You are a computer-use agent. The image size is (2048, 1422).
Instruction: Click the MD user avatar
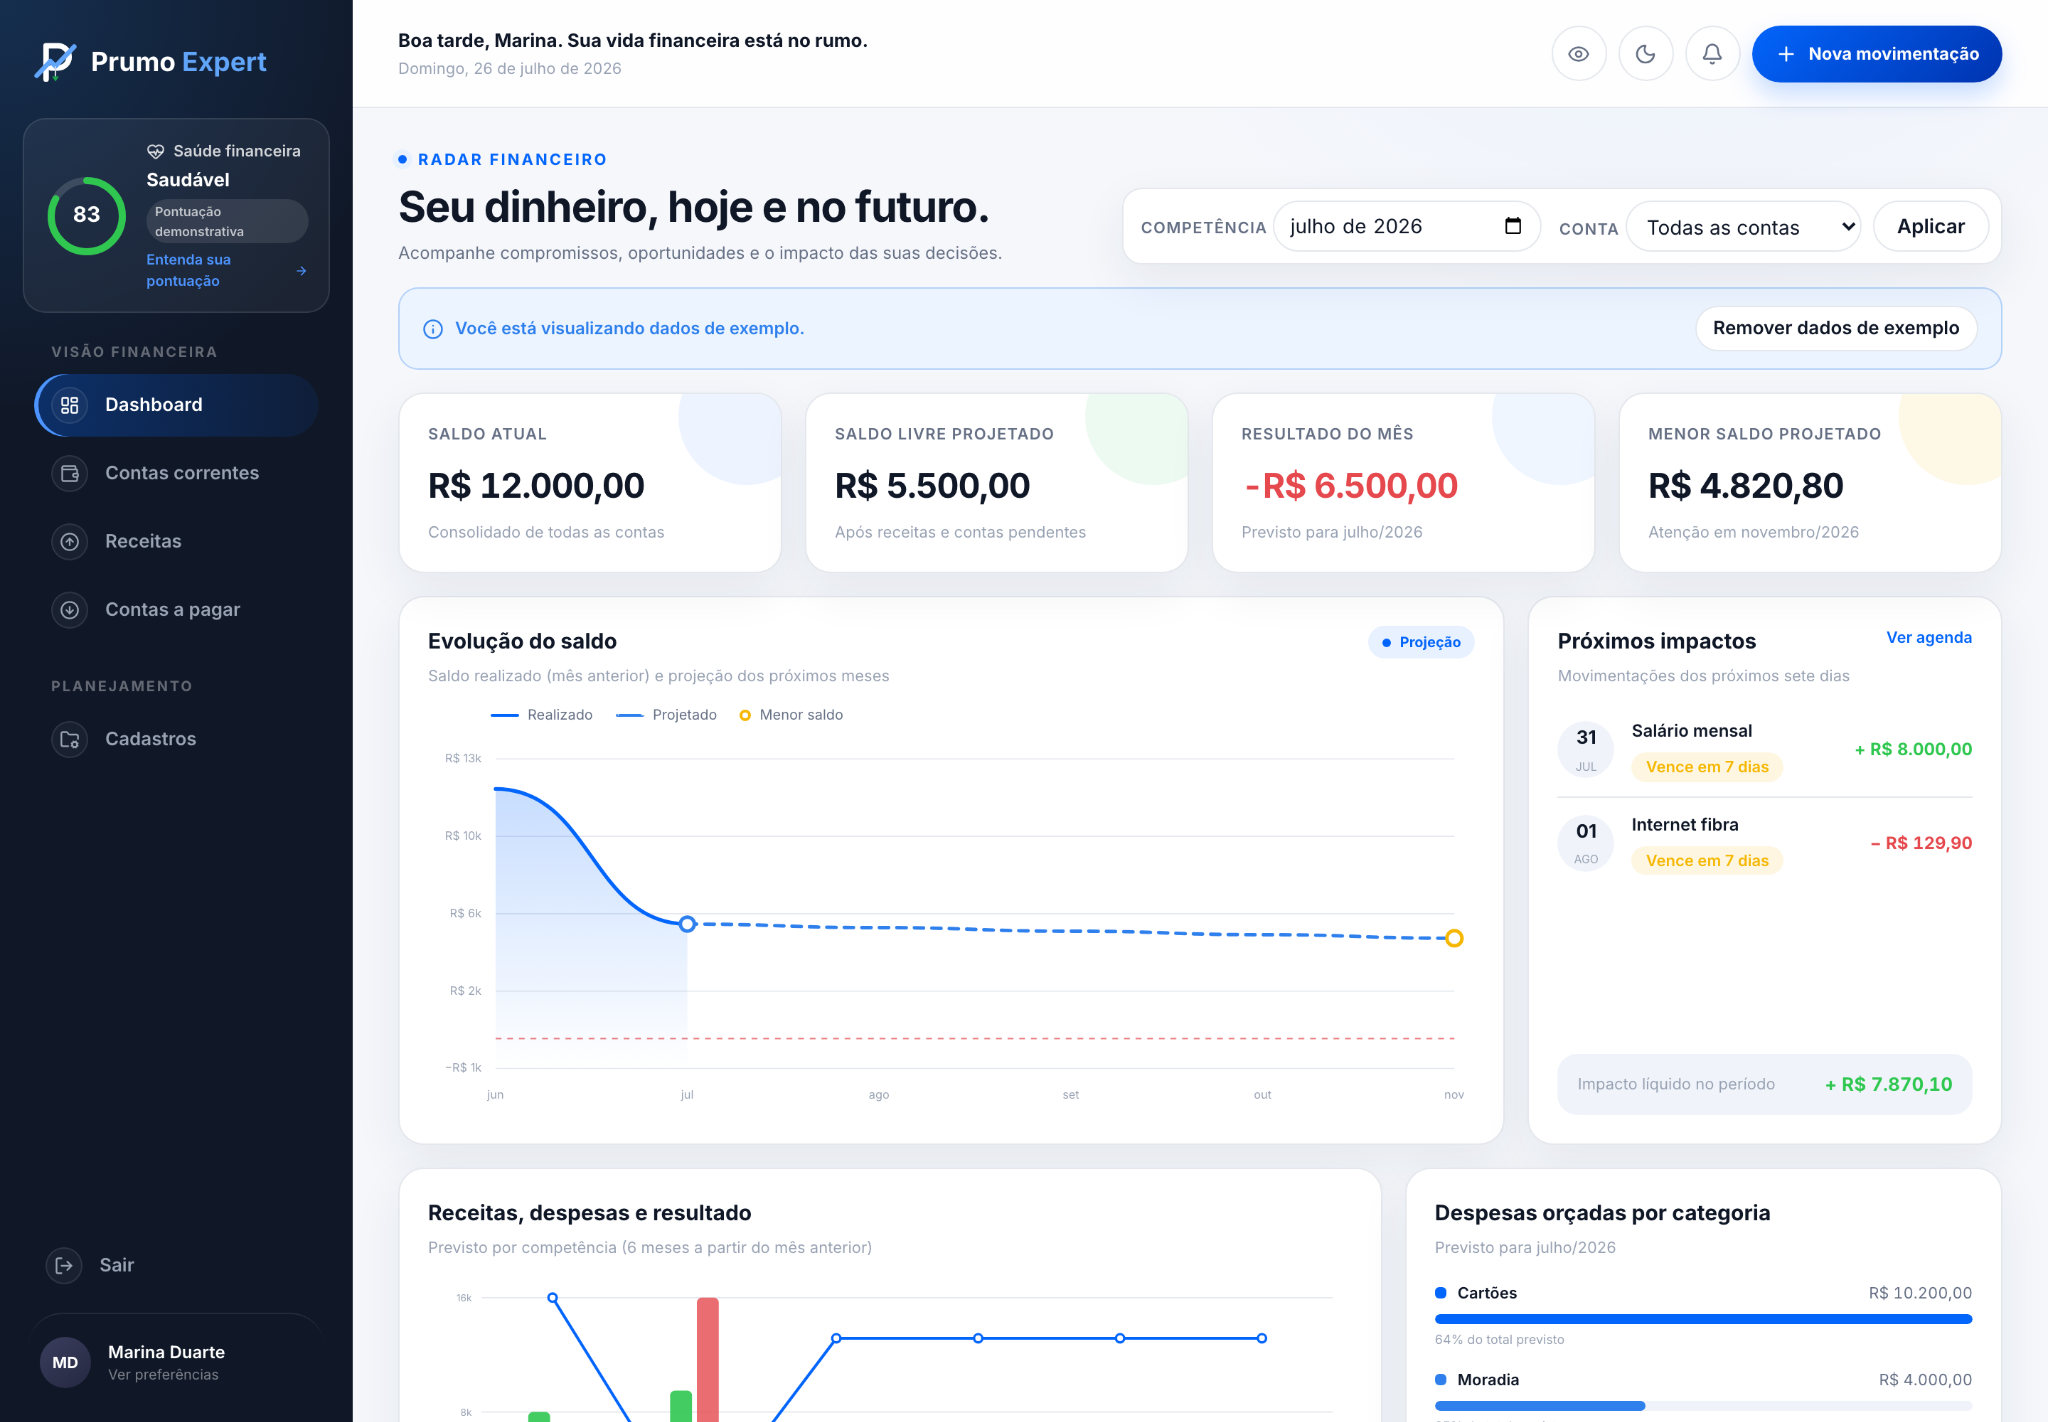tap(65, 1362)
